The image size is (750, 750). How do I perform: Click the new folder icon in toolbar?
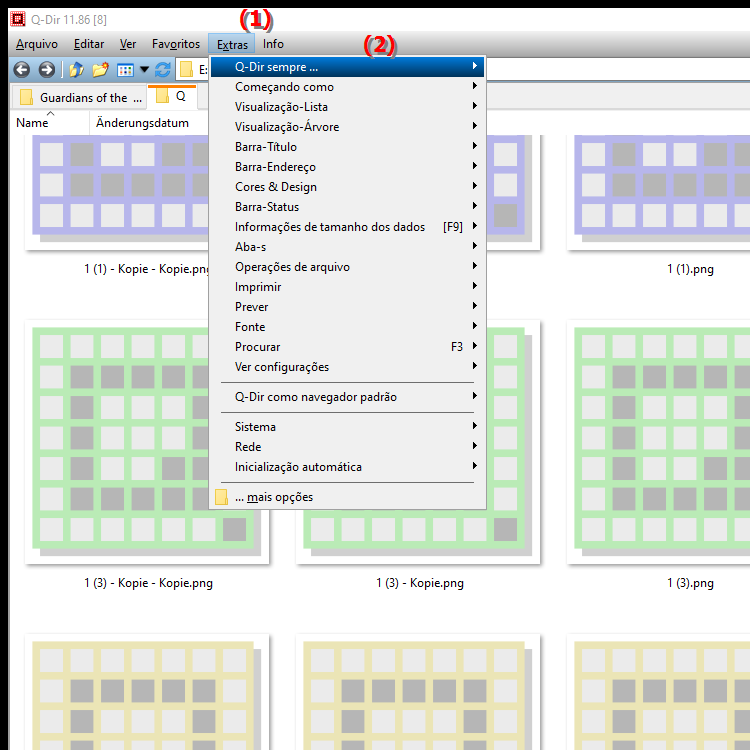tap(100, 70)
